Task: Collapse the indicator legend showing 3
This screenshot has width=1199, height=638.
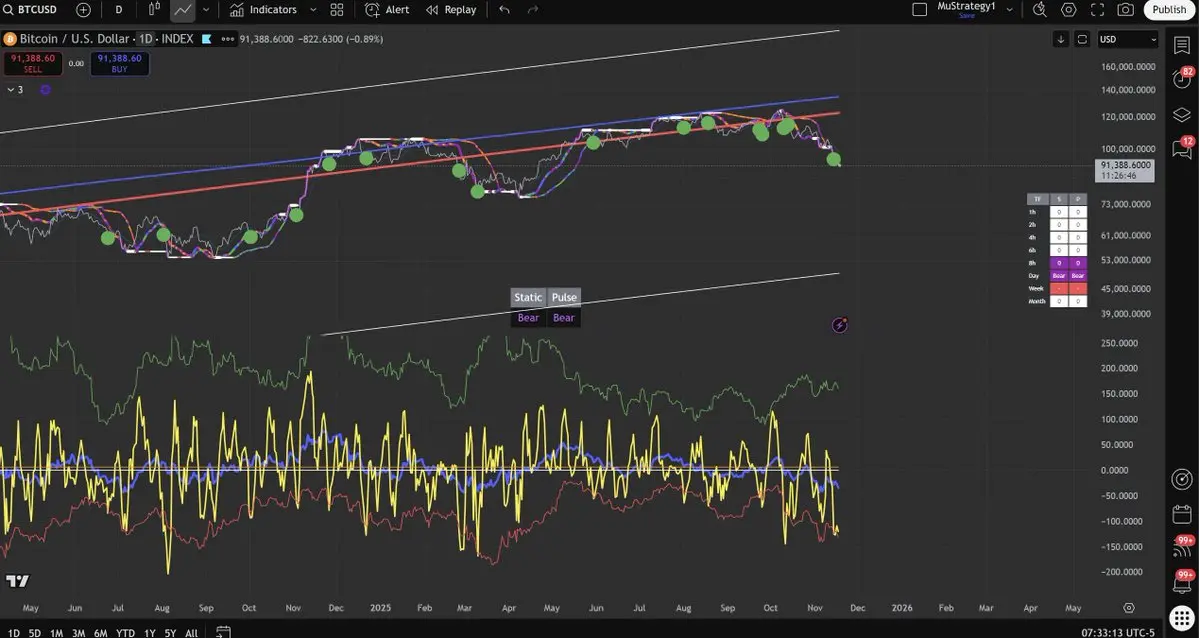Action: pyautogui.click(x=15, y=90)
